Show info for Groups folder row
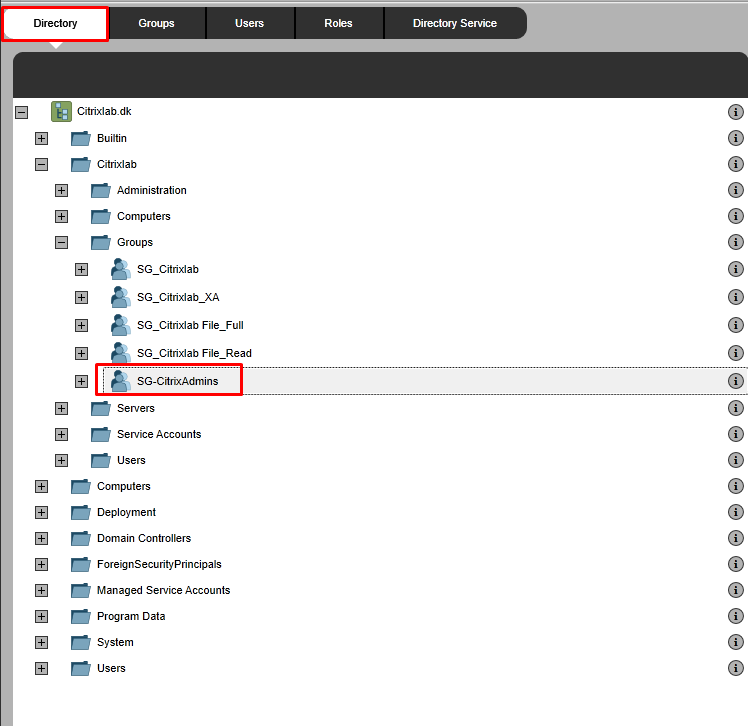 coord(736,242)
